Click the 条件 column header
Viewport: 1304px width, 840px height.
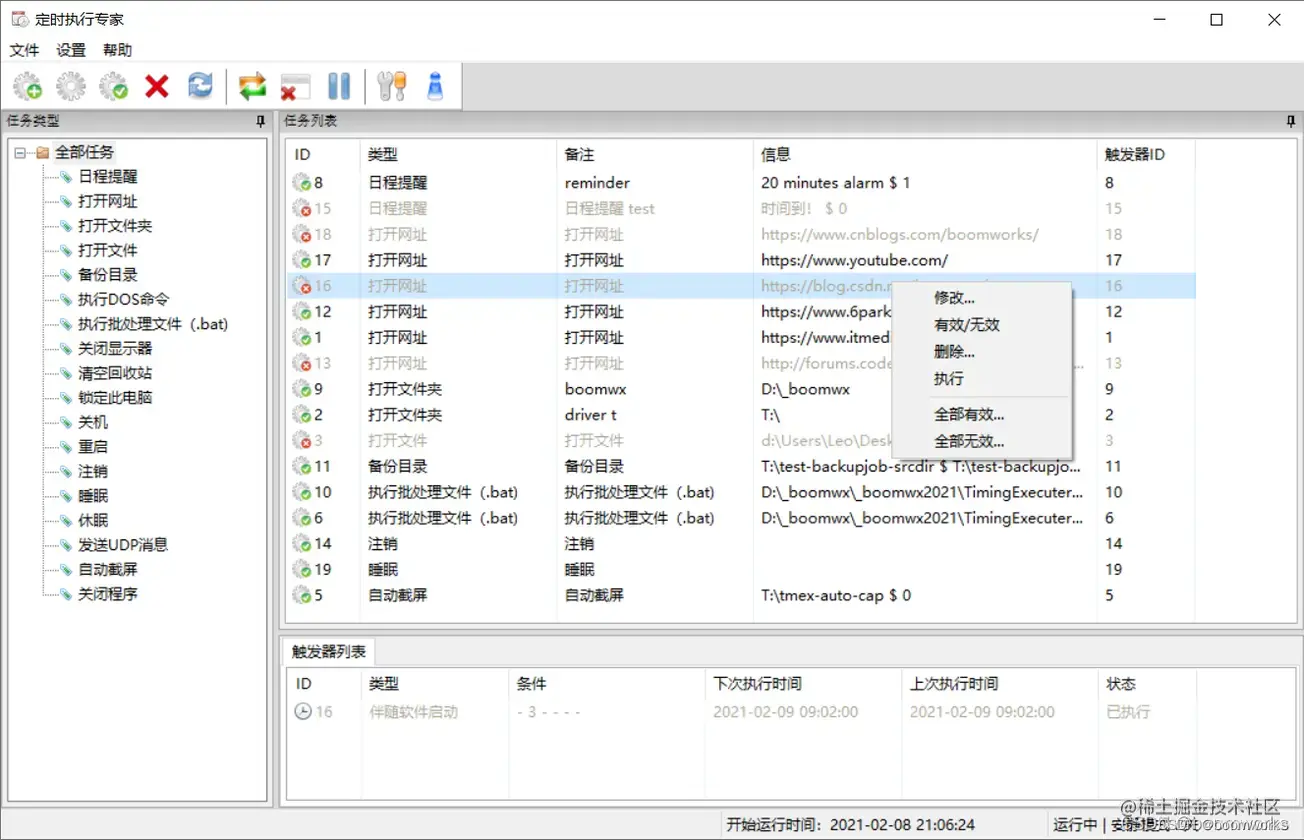coord(606,684)
